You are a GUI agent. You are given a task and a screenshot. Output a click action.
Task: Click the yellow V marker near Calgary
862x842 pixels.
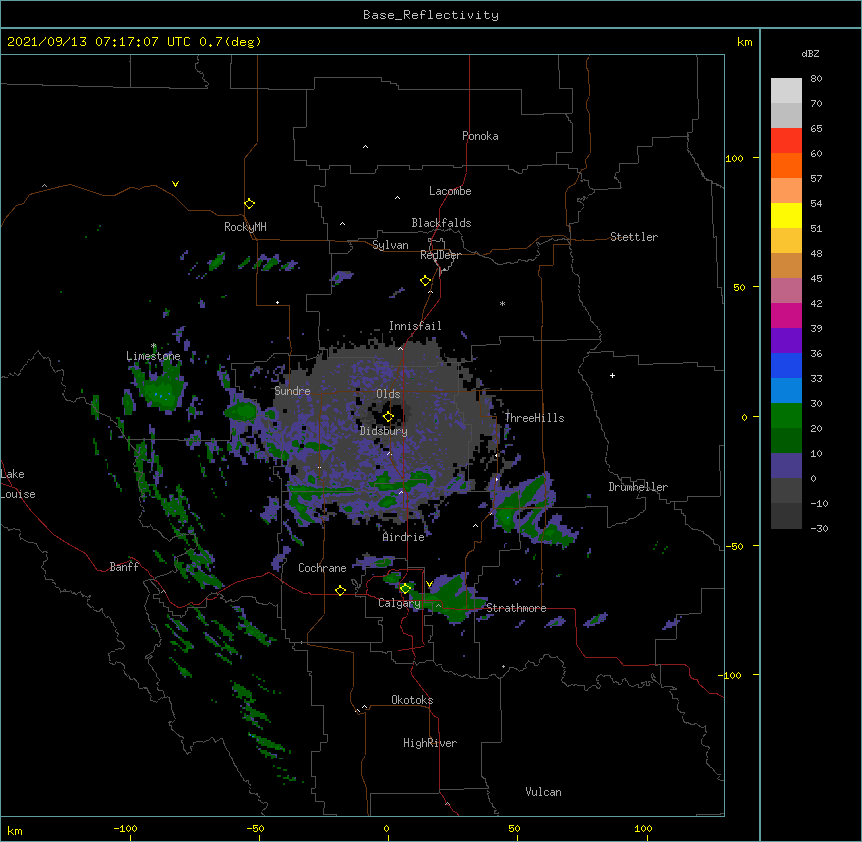429,584
